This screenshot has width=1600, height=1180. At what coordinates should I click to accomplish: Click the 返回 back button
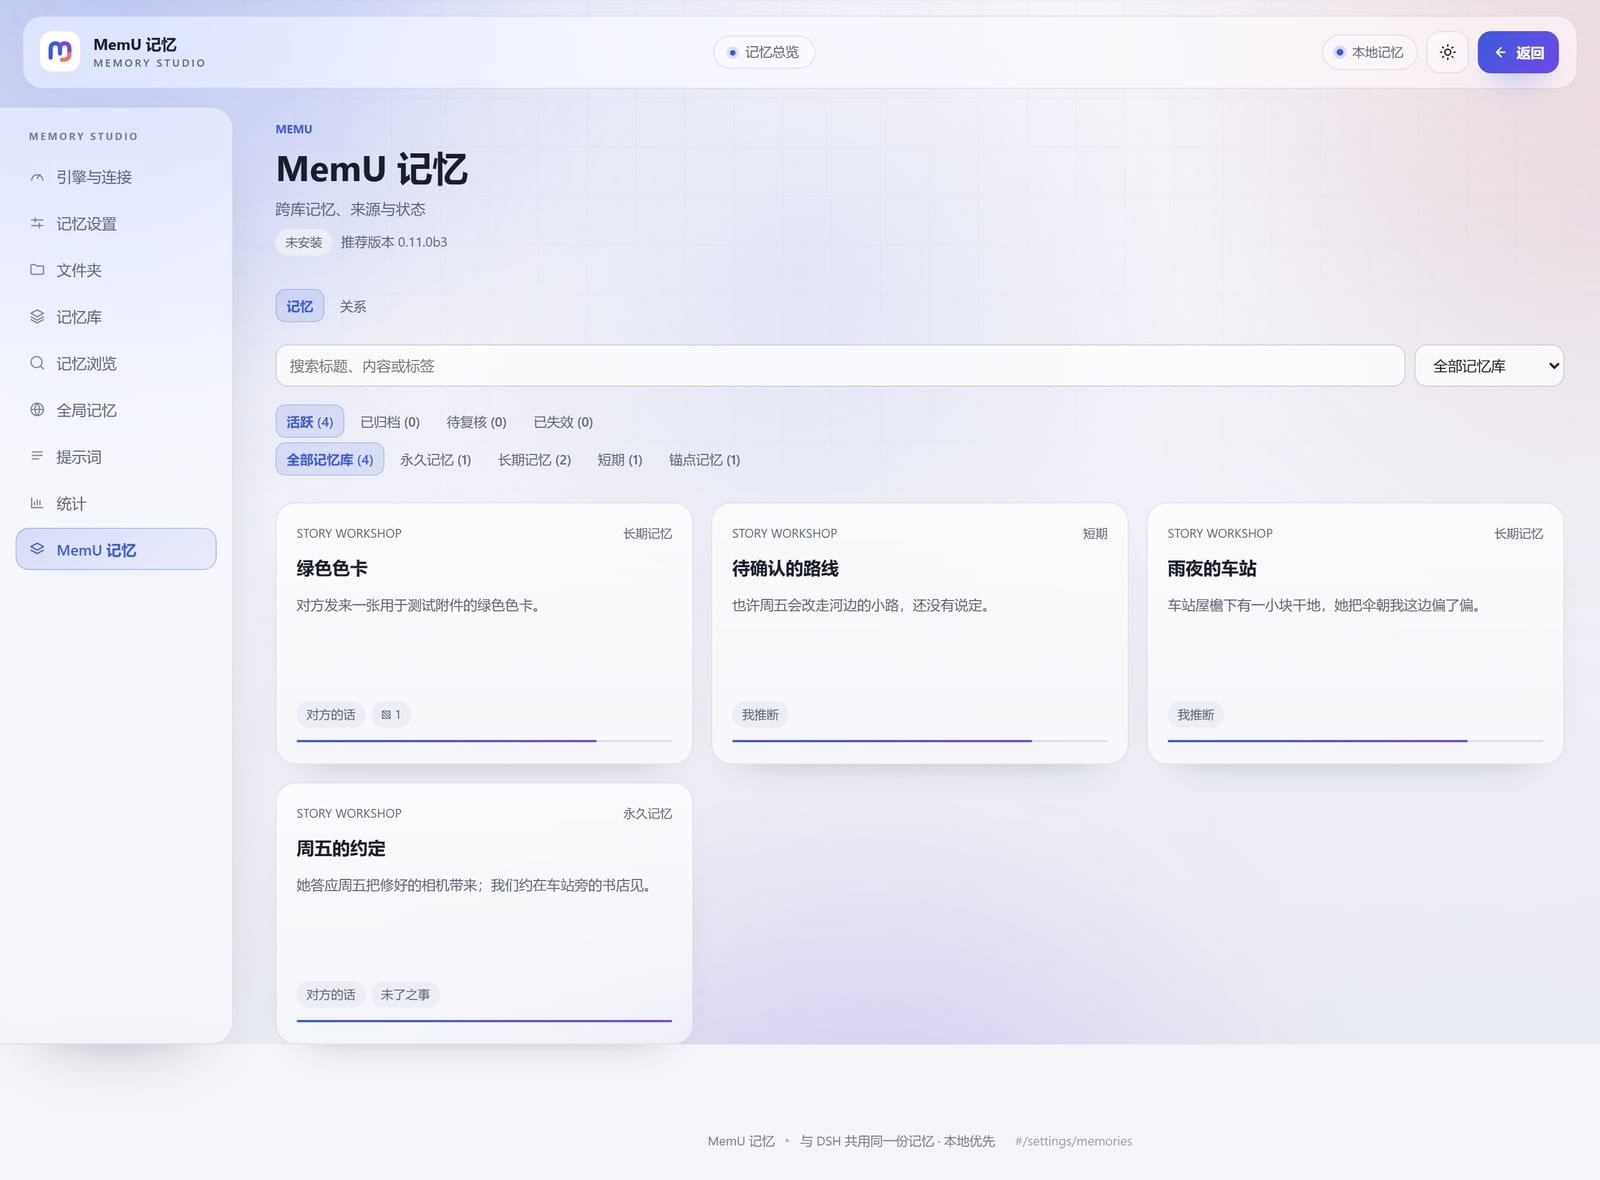[1518, 52]
